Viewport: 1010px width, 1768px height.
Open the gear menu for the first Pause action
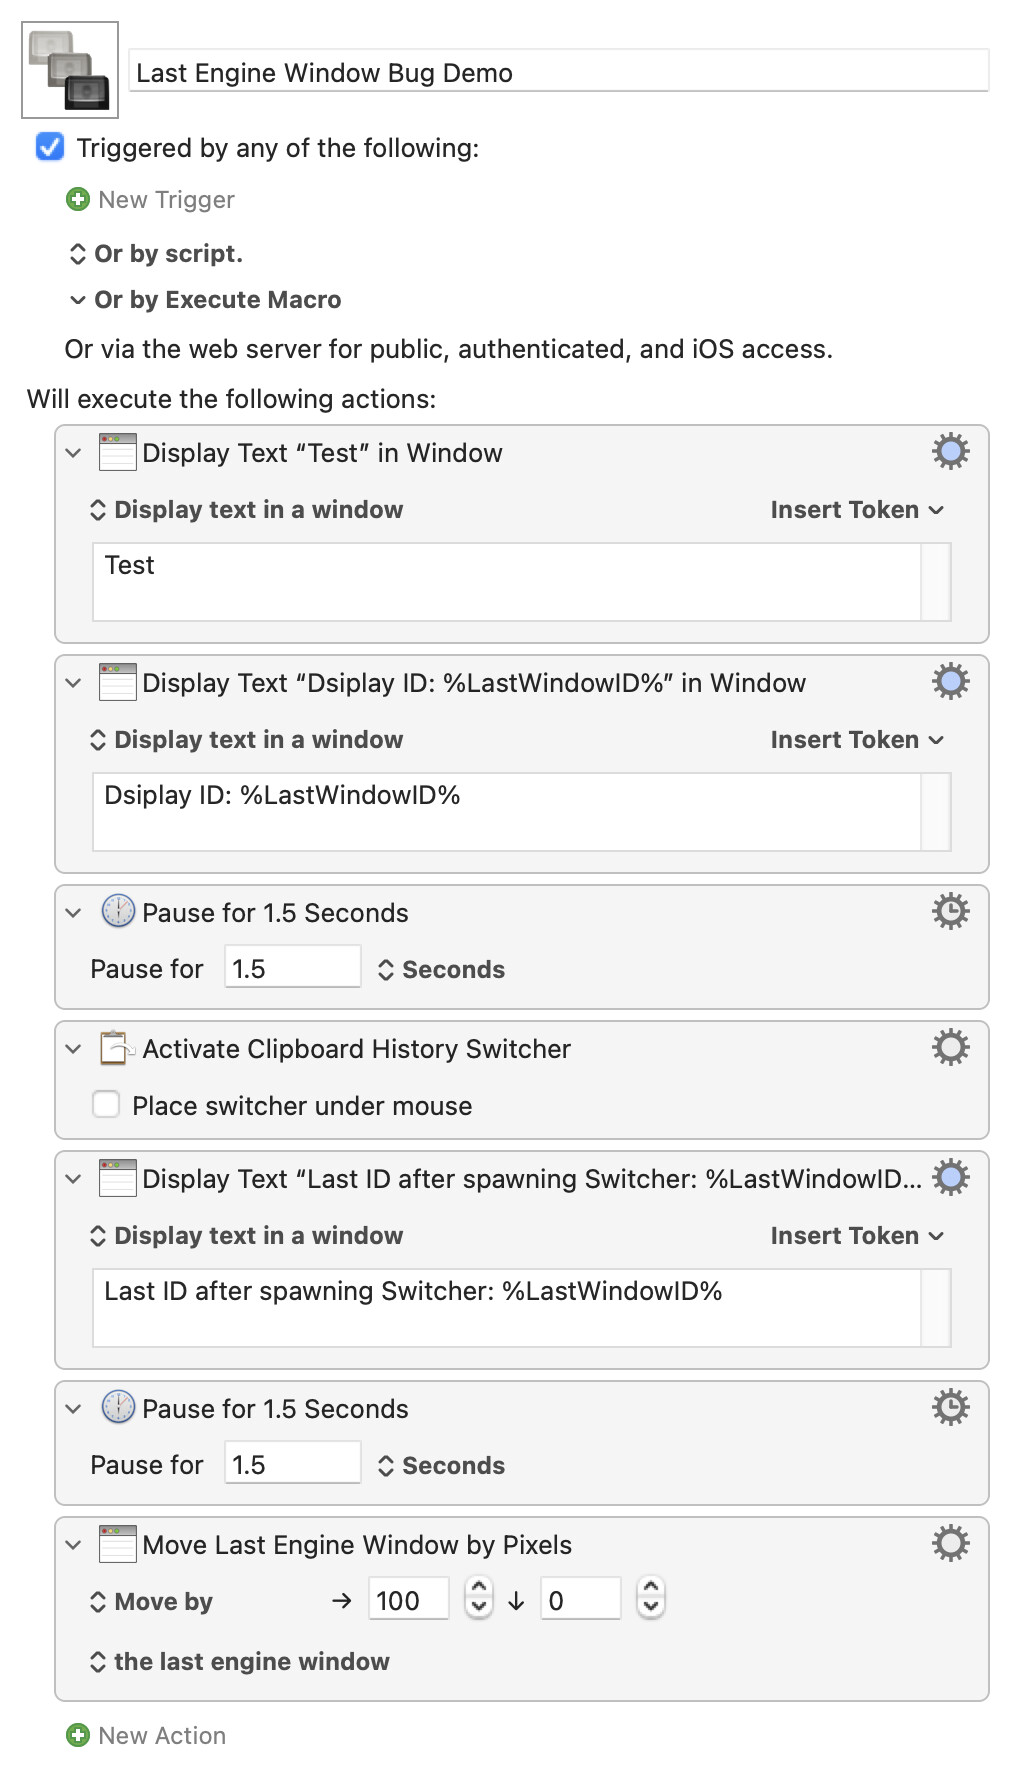click(x=950, y=912)
